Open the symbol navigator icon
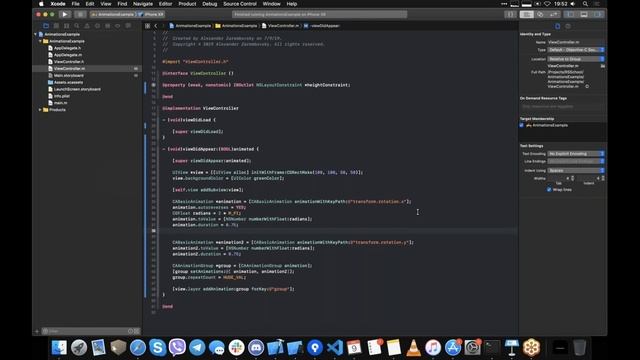This screenshot has width=640, height=360. [67, 26]
